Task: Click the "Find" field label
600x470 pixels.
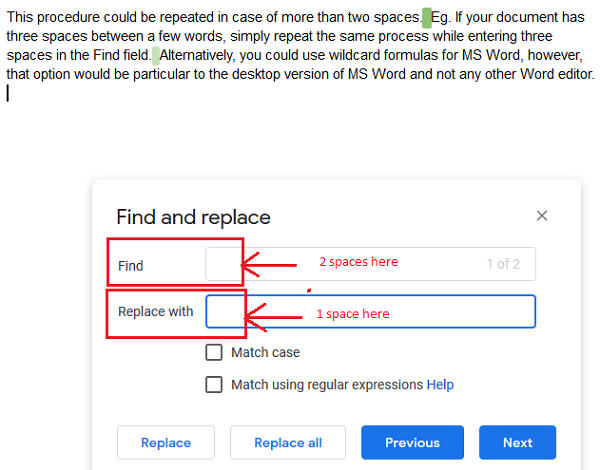Action: tap(131, 266)
